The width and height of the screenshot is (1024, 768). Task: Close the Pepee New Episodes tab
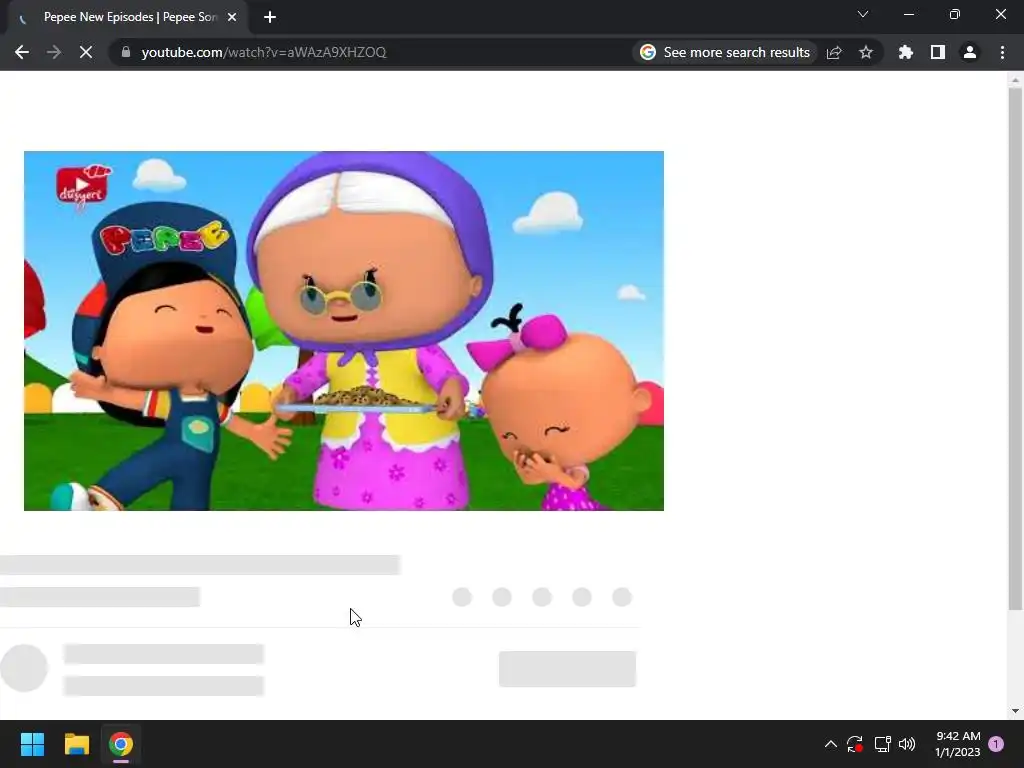[x=232, y=18]
